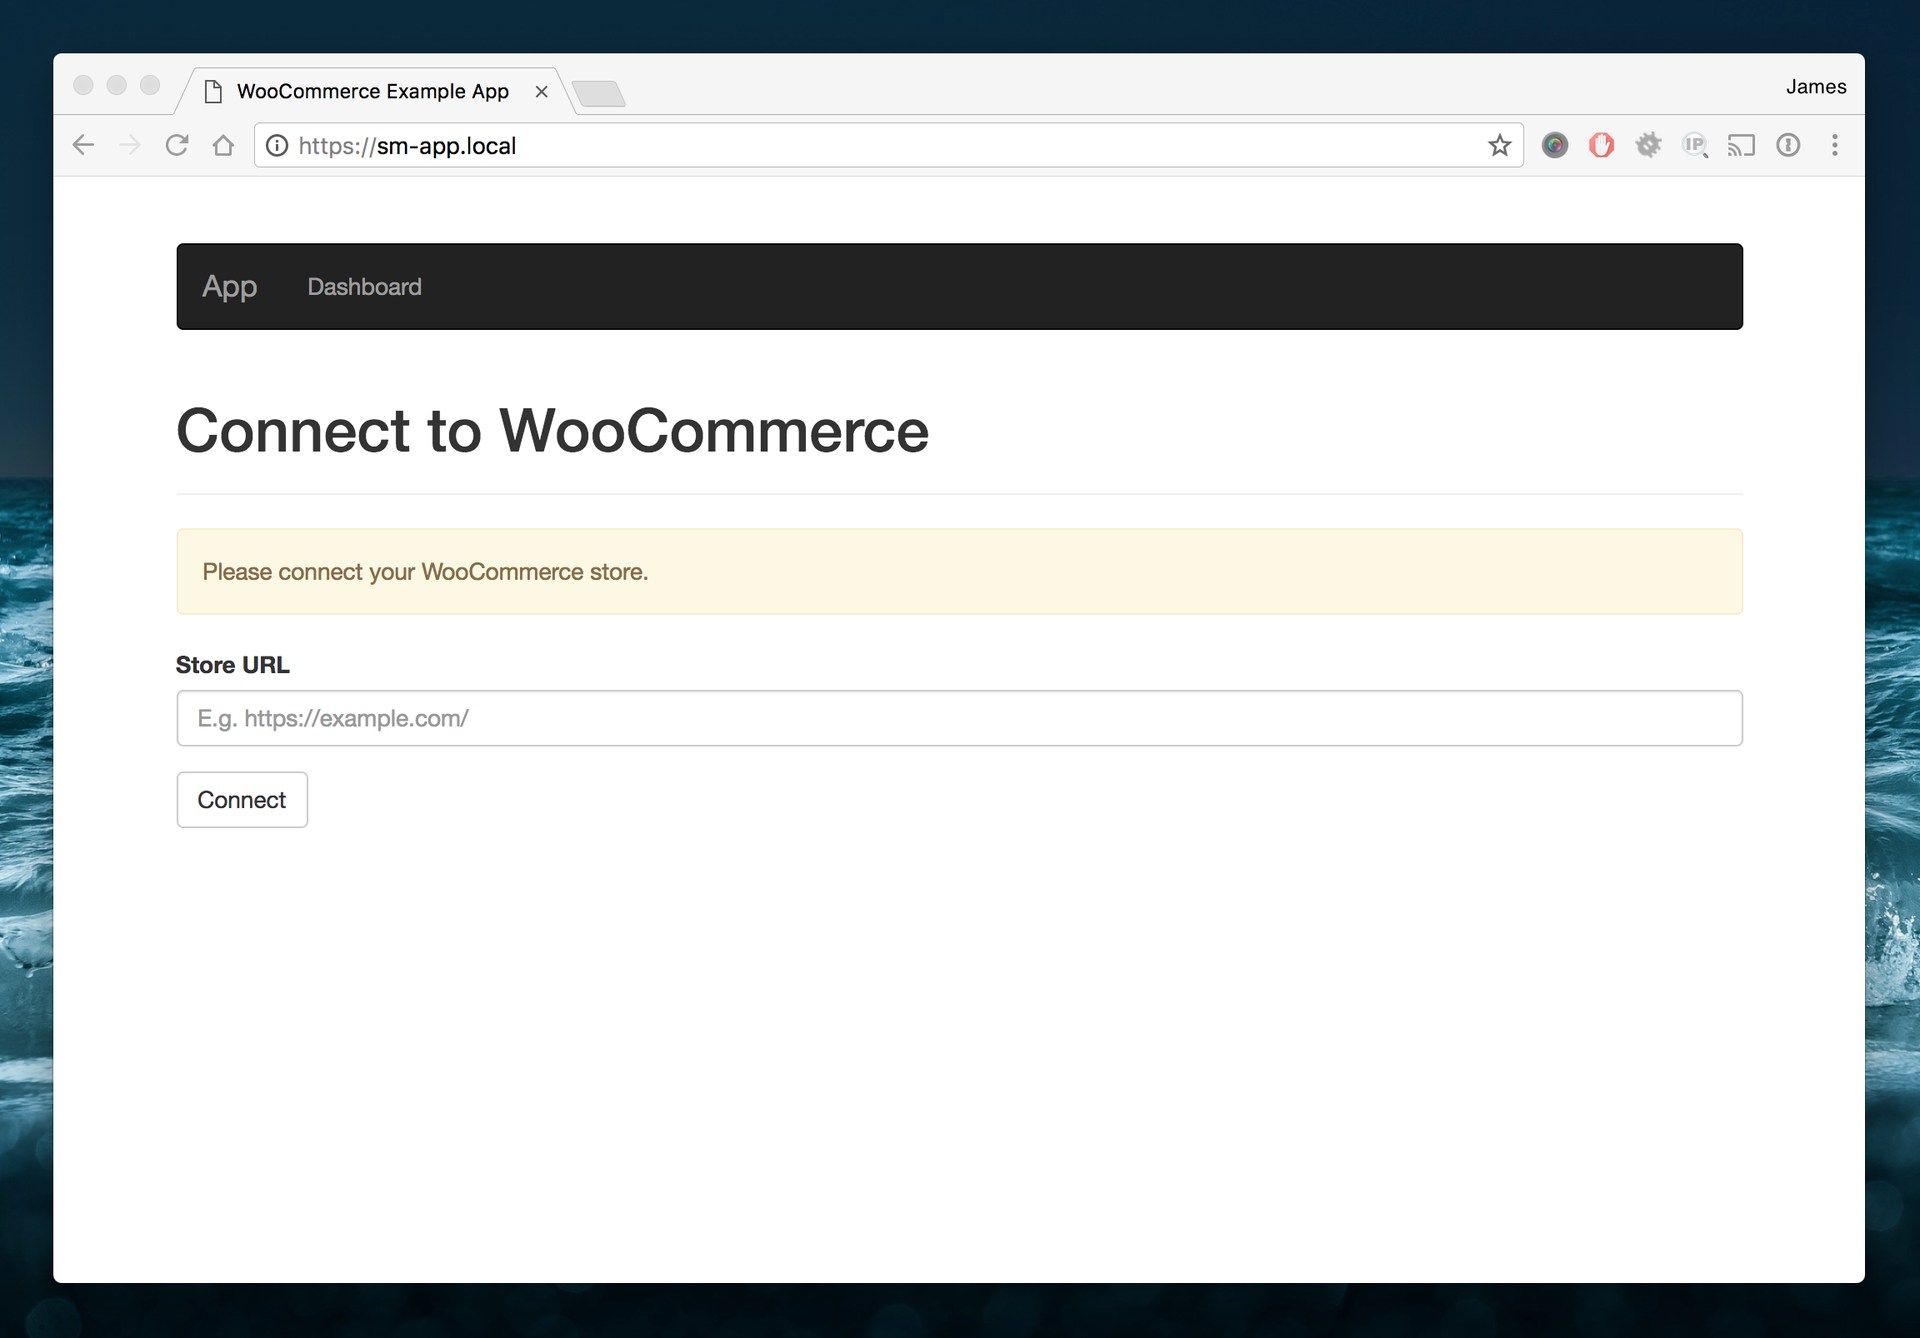Screen dimensions: 1920x1338
Task: Switch to the Dashboard menu item
Action: (x=364, y=287)
